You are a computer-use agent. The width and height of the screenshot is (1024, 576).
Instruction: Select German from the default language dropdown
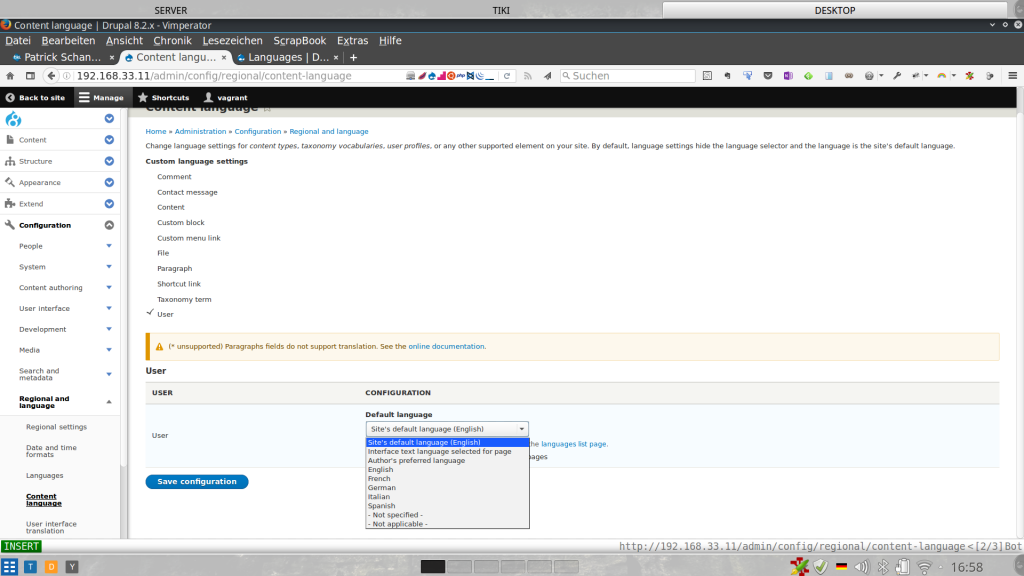point(381,488)
